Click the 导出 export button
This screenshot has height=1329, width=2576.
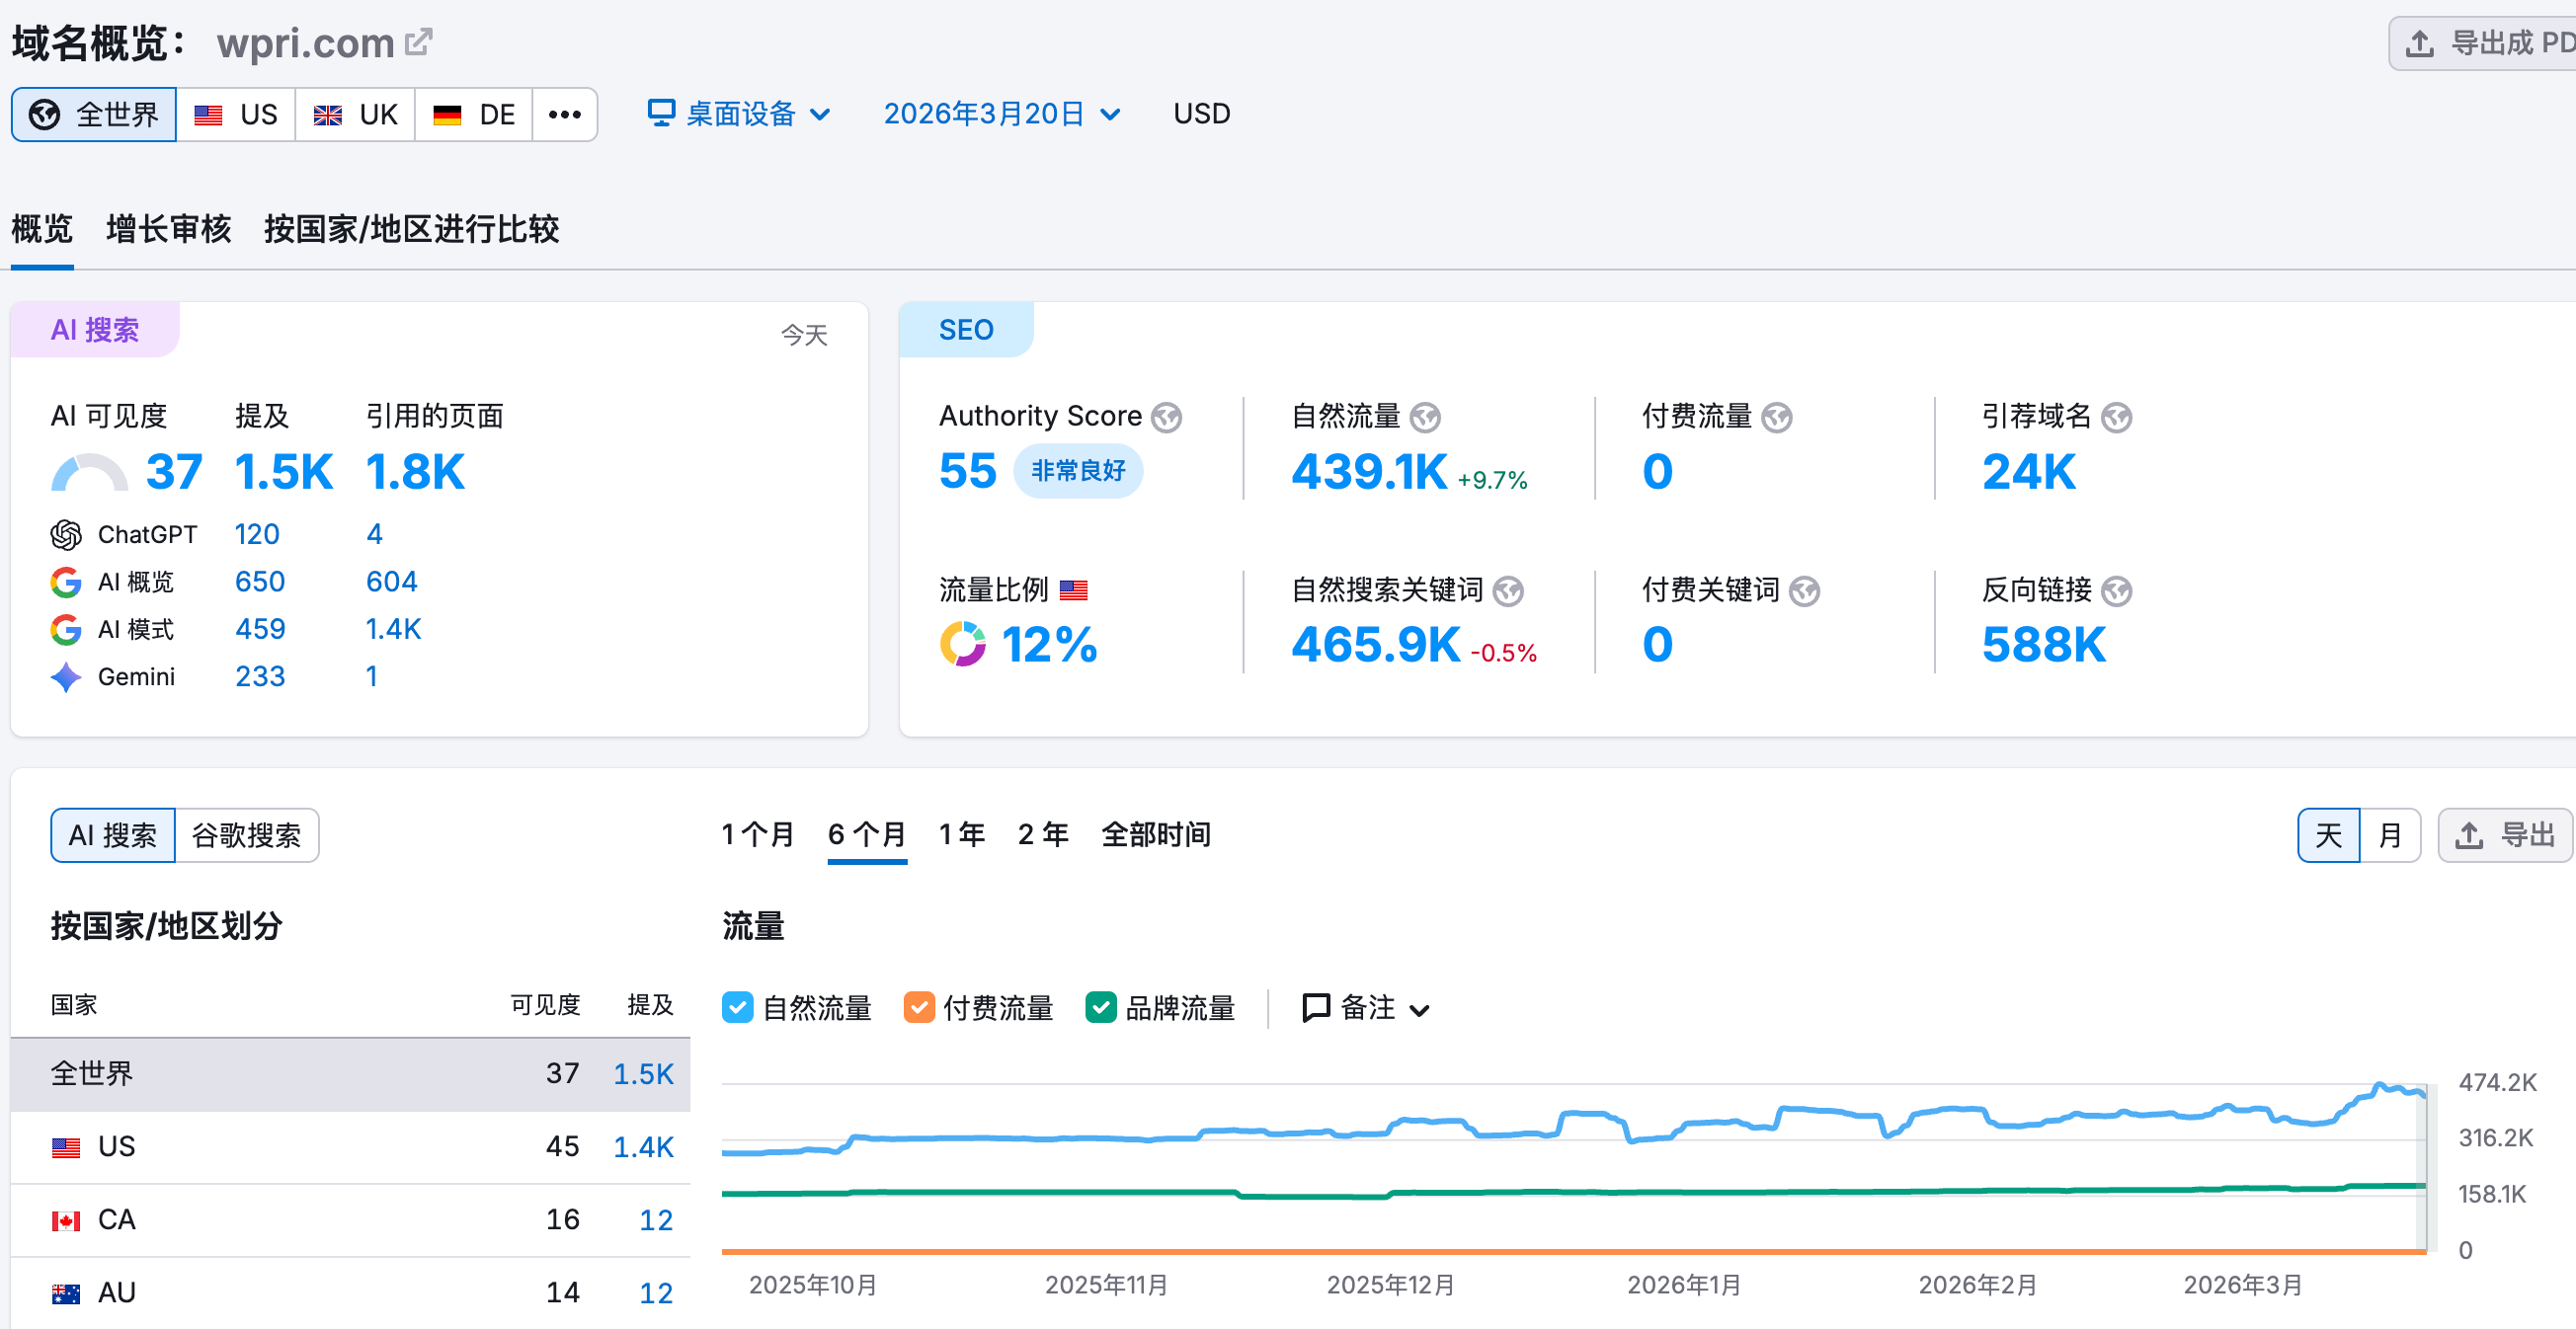click(x=2505, y=835)
